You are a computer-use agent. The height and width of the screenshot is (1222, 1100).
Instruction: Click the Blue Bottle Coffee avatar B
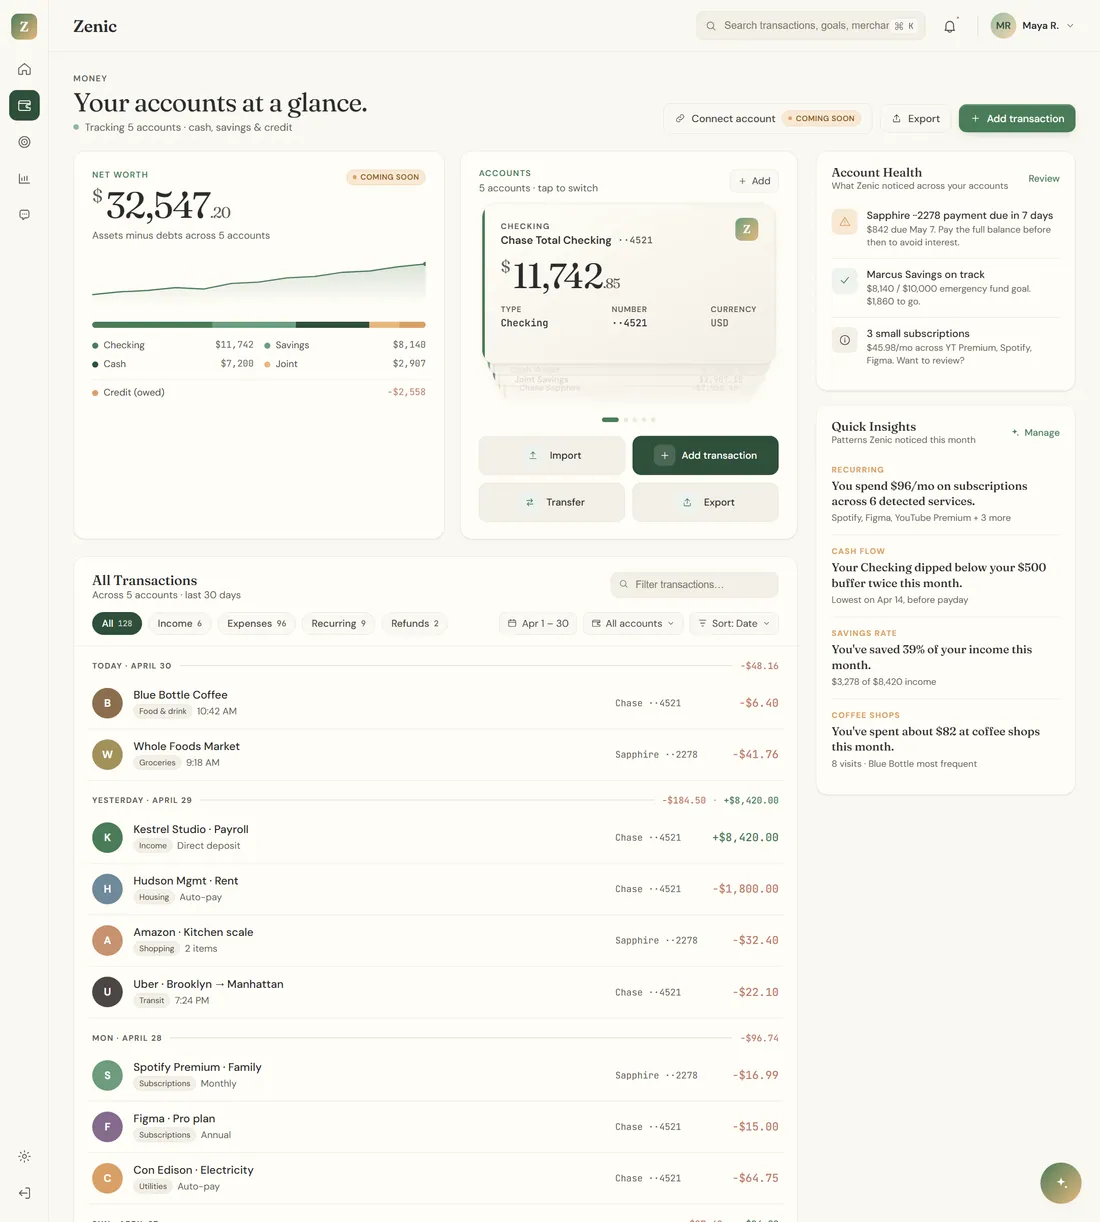click(108, 703)
